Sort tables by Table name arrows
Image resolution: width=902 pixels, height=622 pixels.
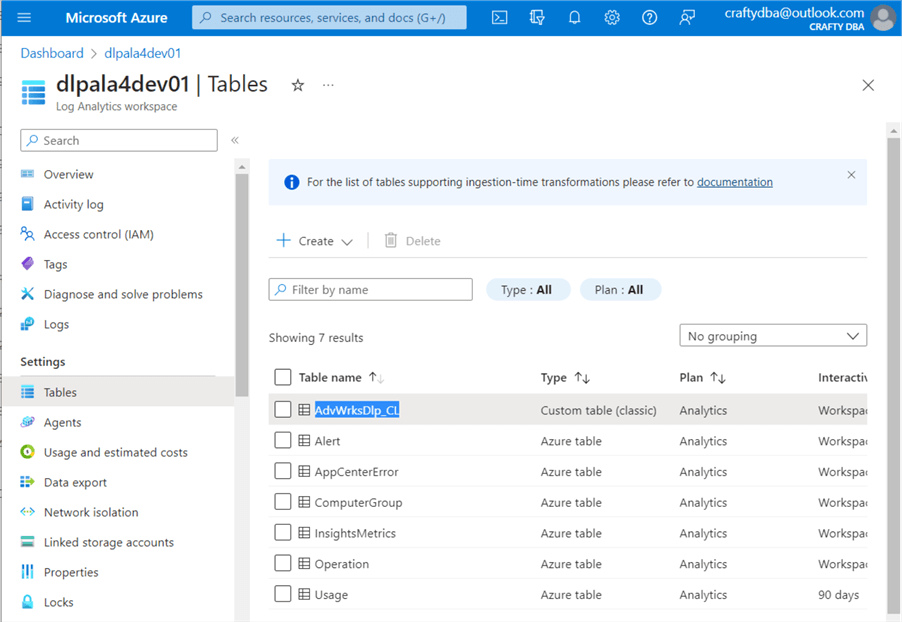(376, 377)
